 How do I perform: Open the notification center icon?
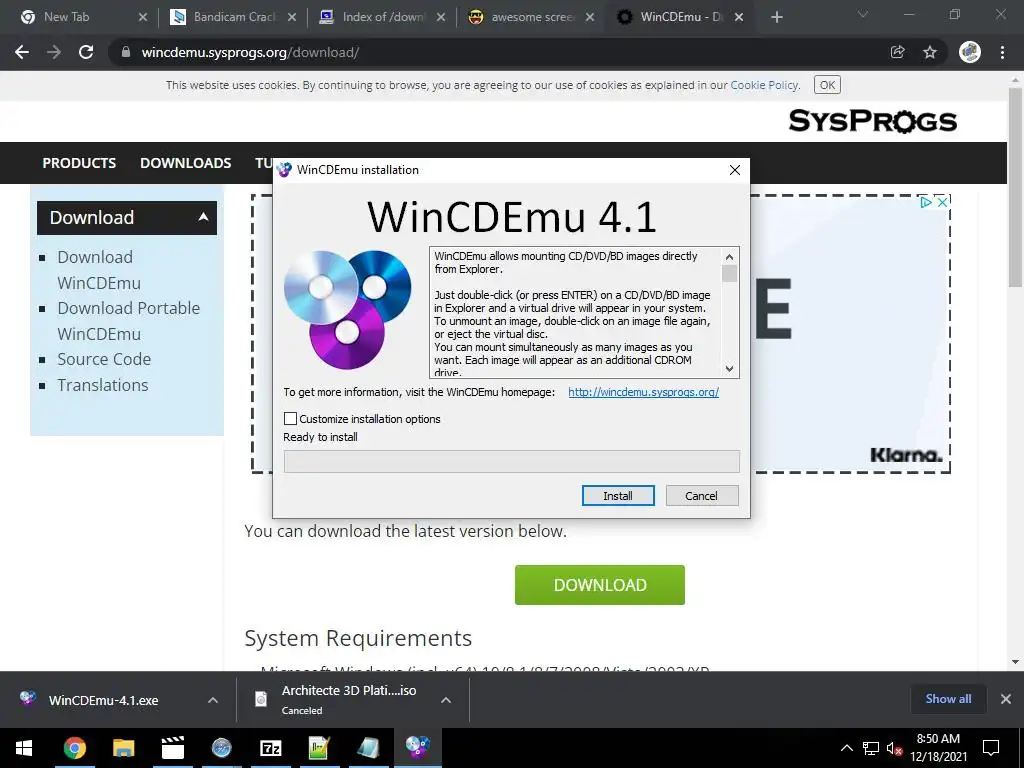point(991,748)
